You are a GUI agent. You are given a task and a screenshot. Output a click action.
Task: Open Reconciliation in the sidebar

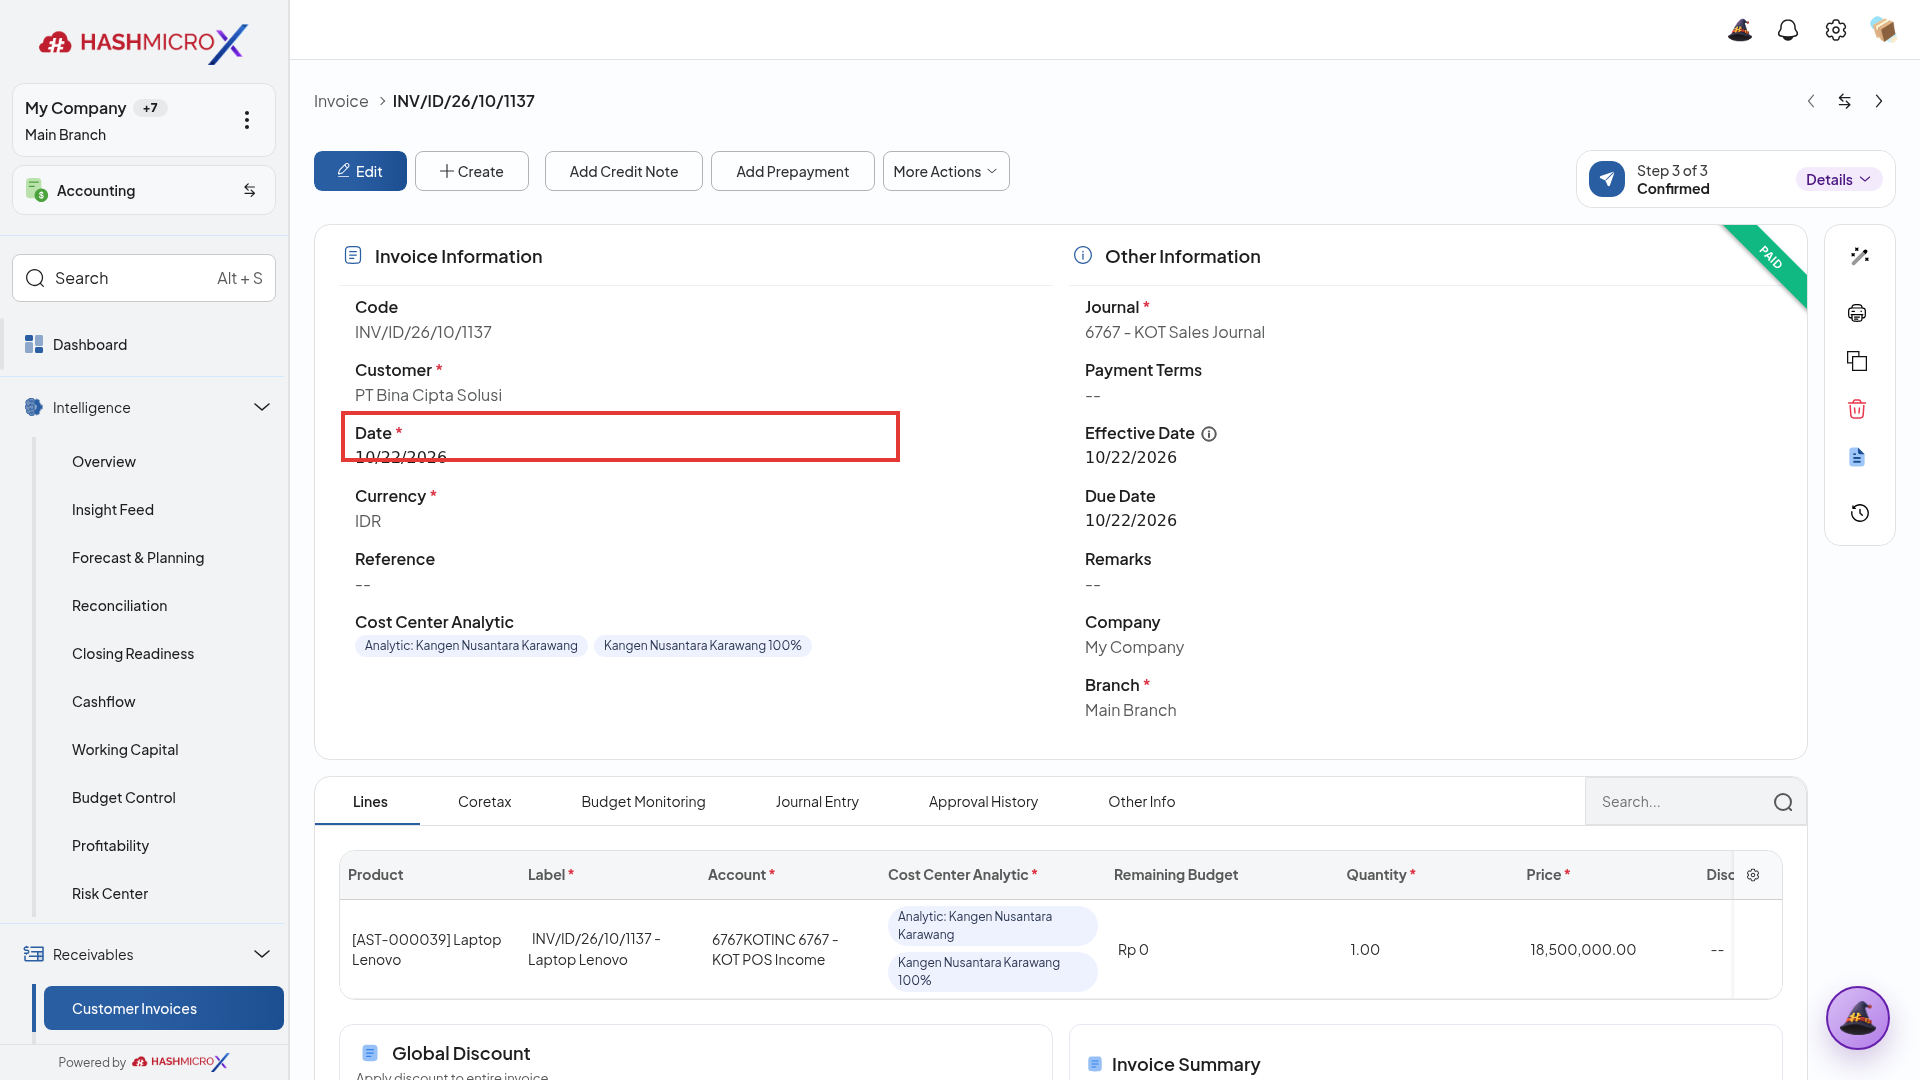pyautogui.click(x=120, y=606)
